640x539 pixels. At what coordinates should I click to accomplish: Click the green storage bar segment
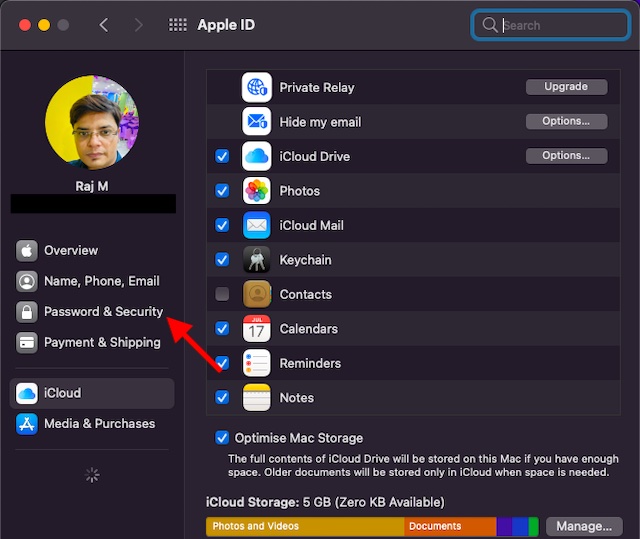tap(533, 526)
